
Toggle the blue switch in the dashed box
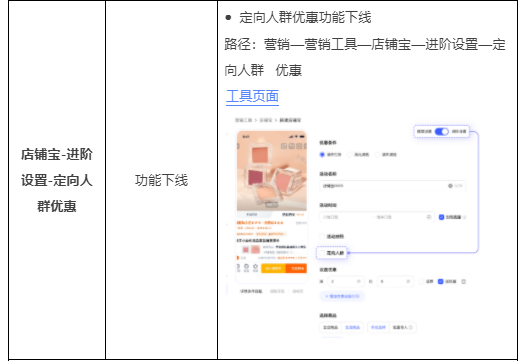tap(441, 131)
